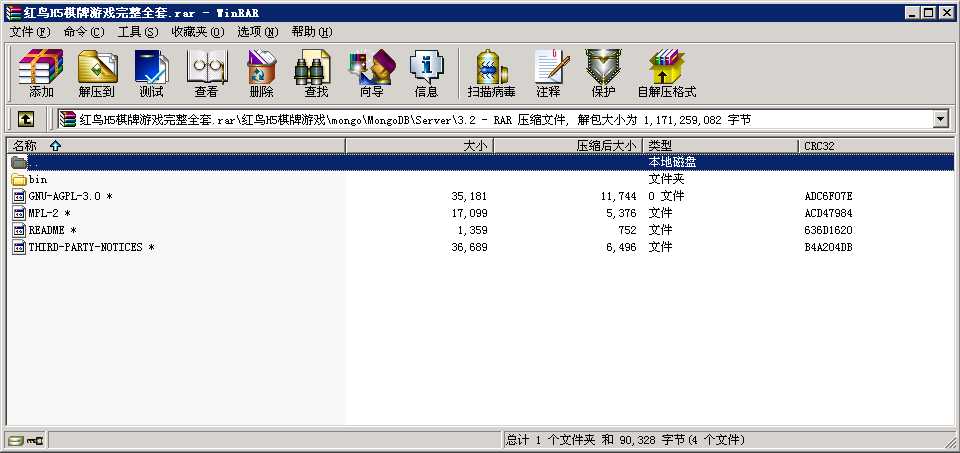Sort by CRC32 column header
The image size is (960, 453).
tap(818, 146)
